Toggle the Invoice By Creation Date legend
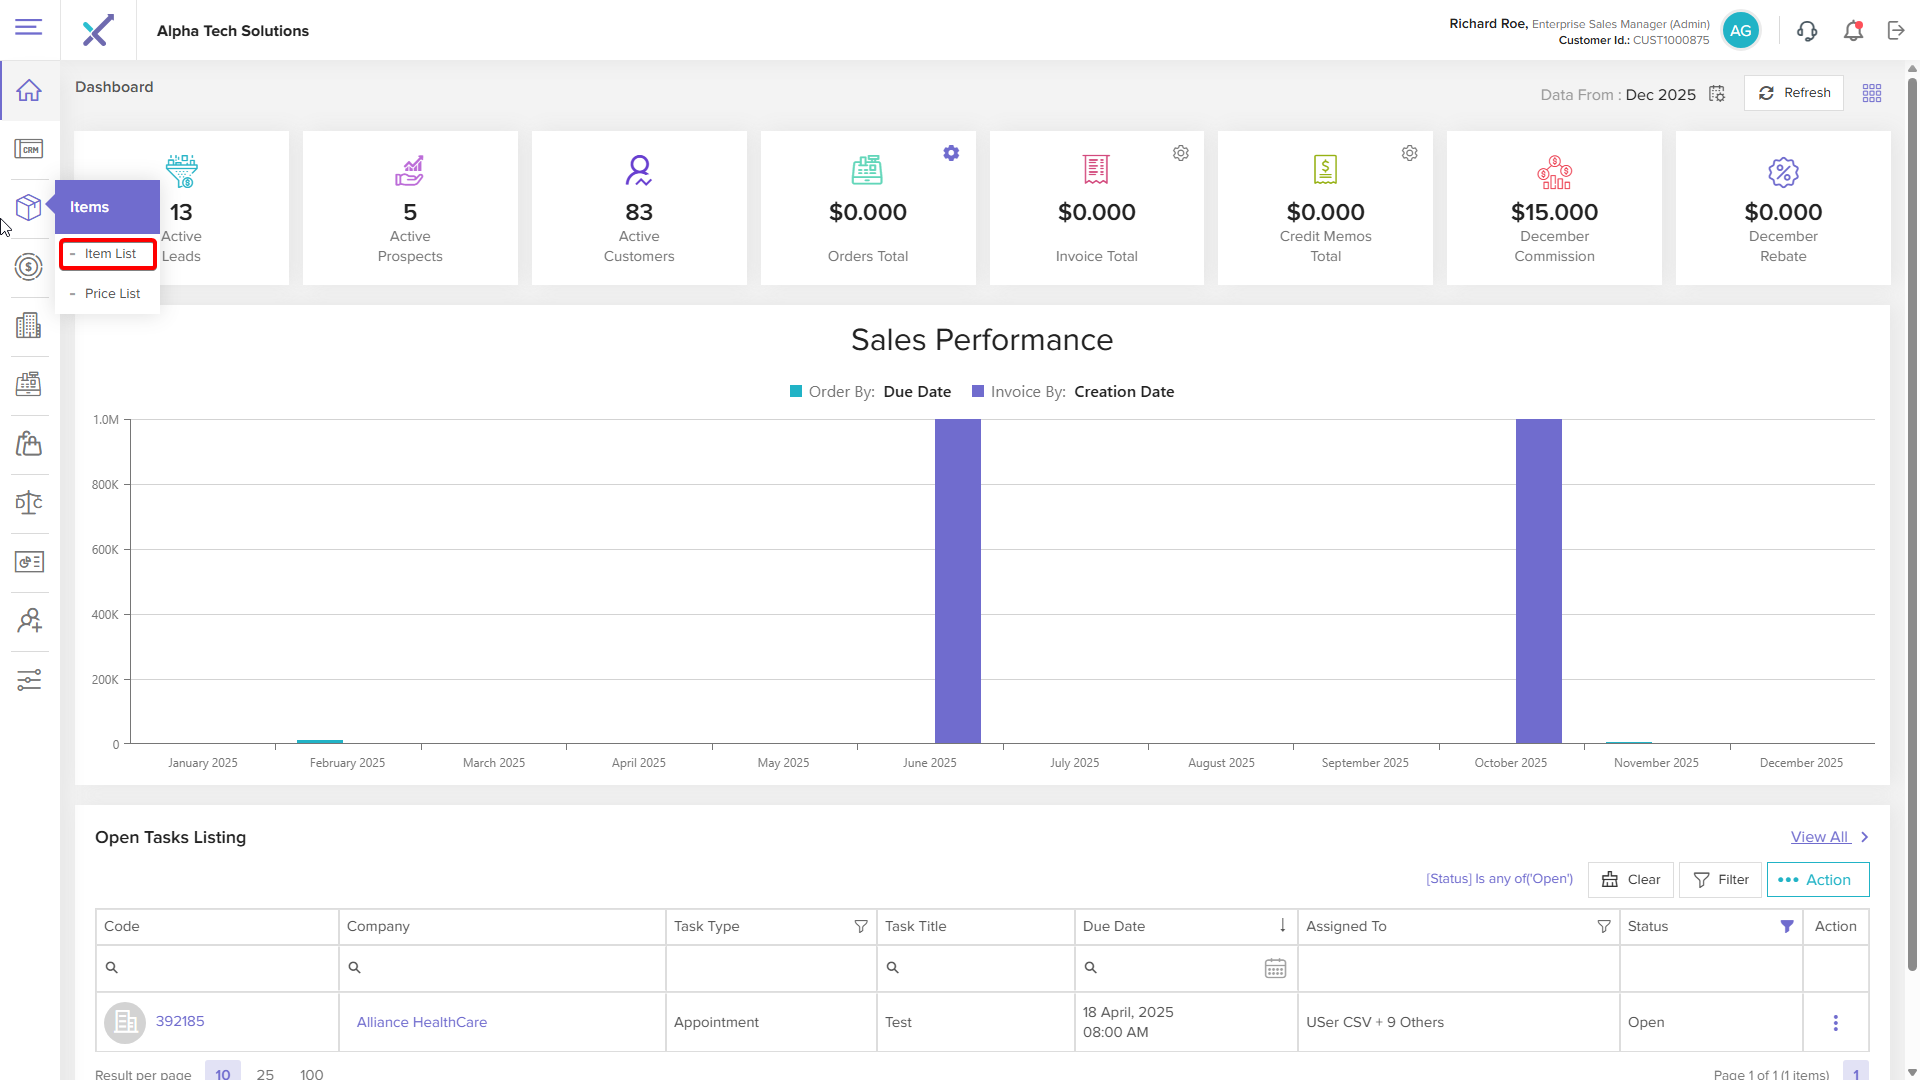This screenshot has width=1920, height=1080. (1073, 392)
